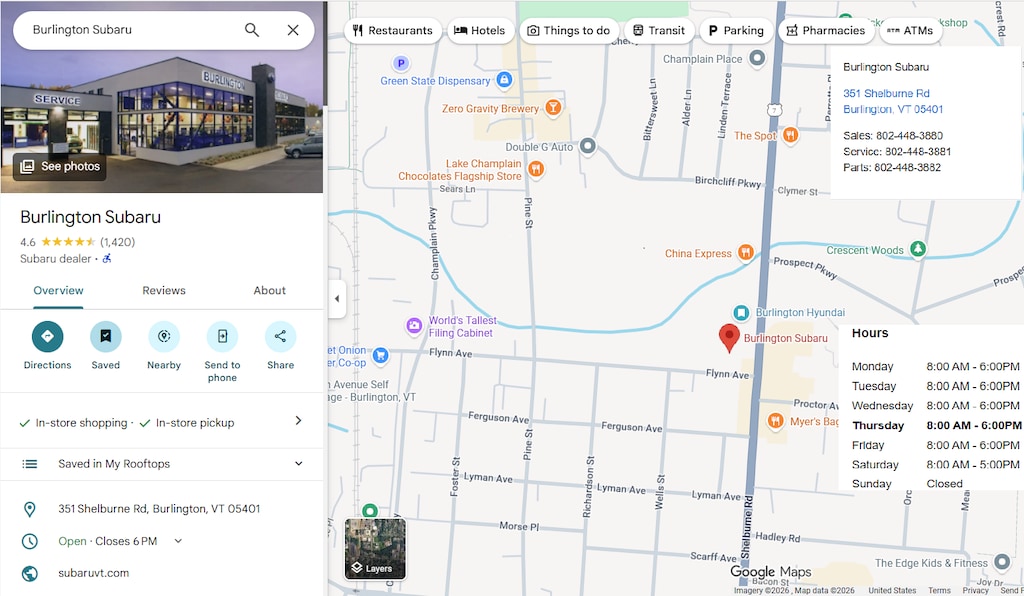Click the China Express restaurant marker
1024x596 pixels.
(x=745, y=253)
